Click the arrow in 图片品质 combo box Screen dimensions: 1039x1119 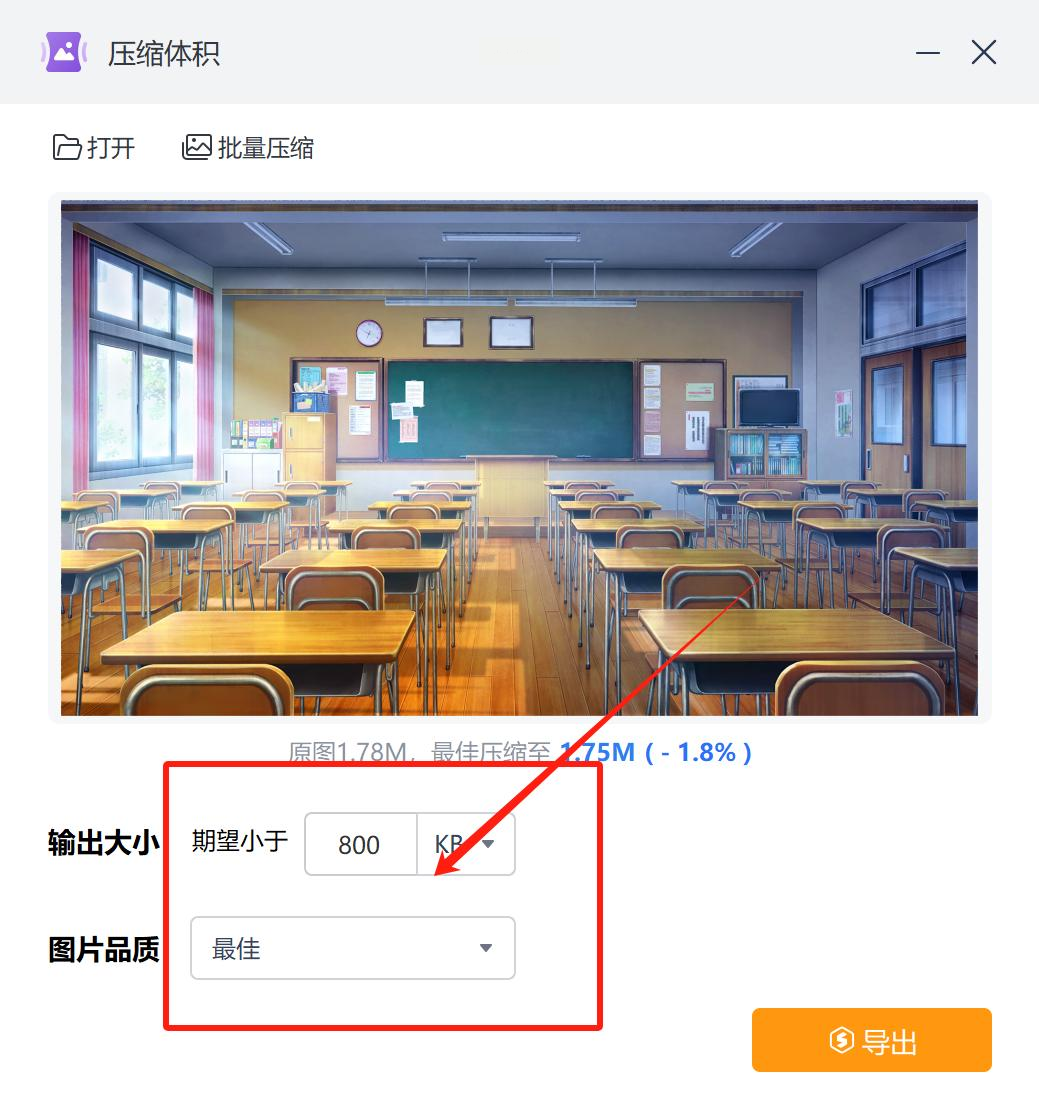pyautogui.click(x=486, y=948)
